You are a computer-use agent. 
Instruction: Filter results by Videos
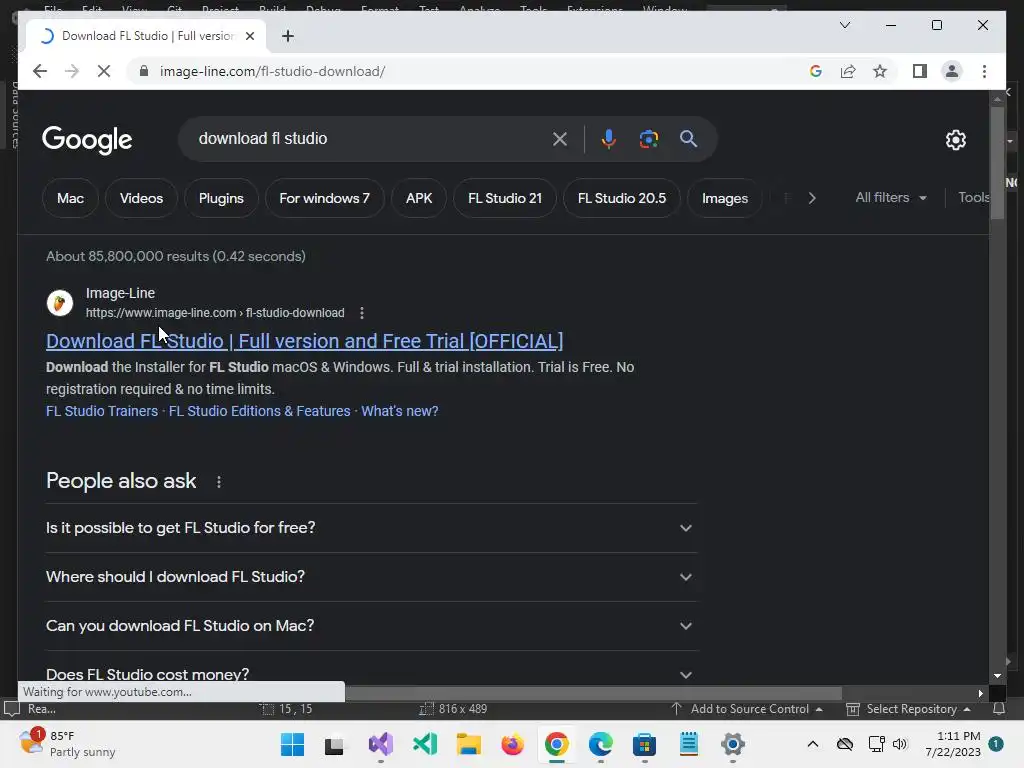141,198
